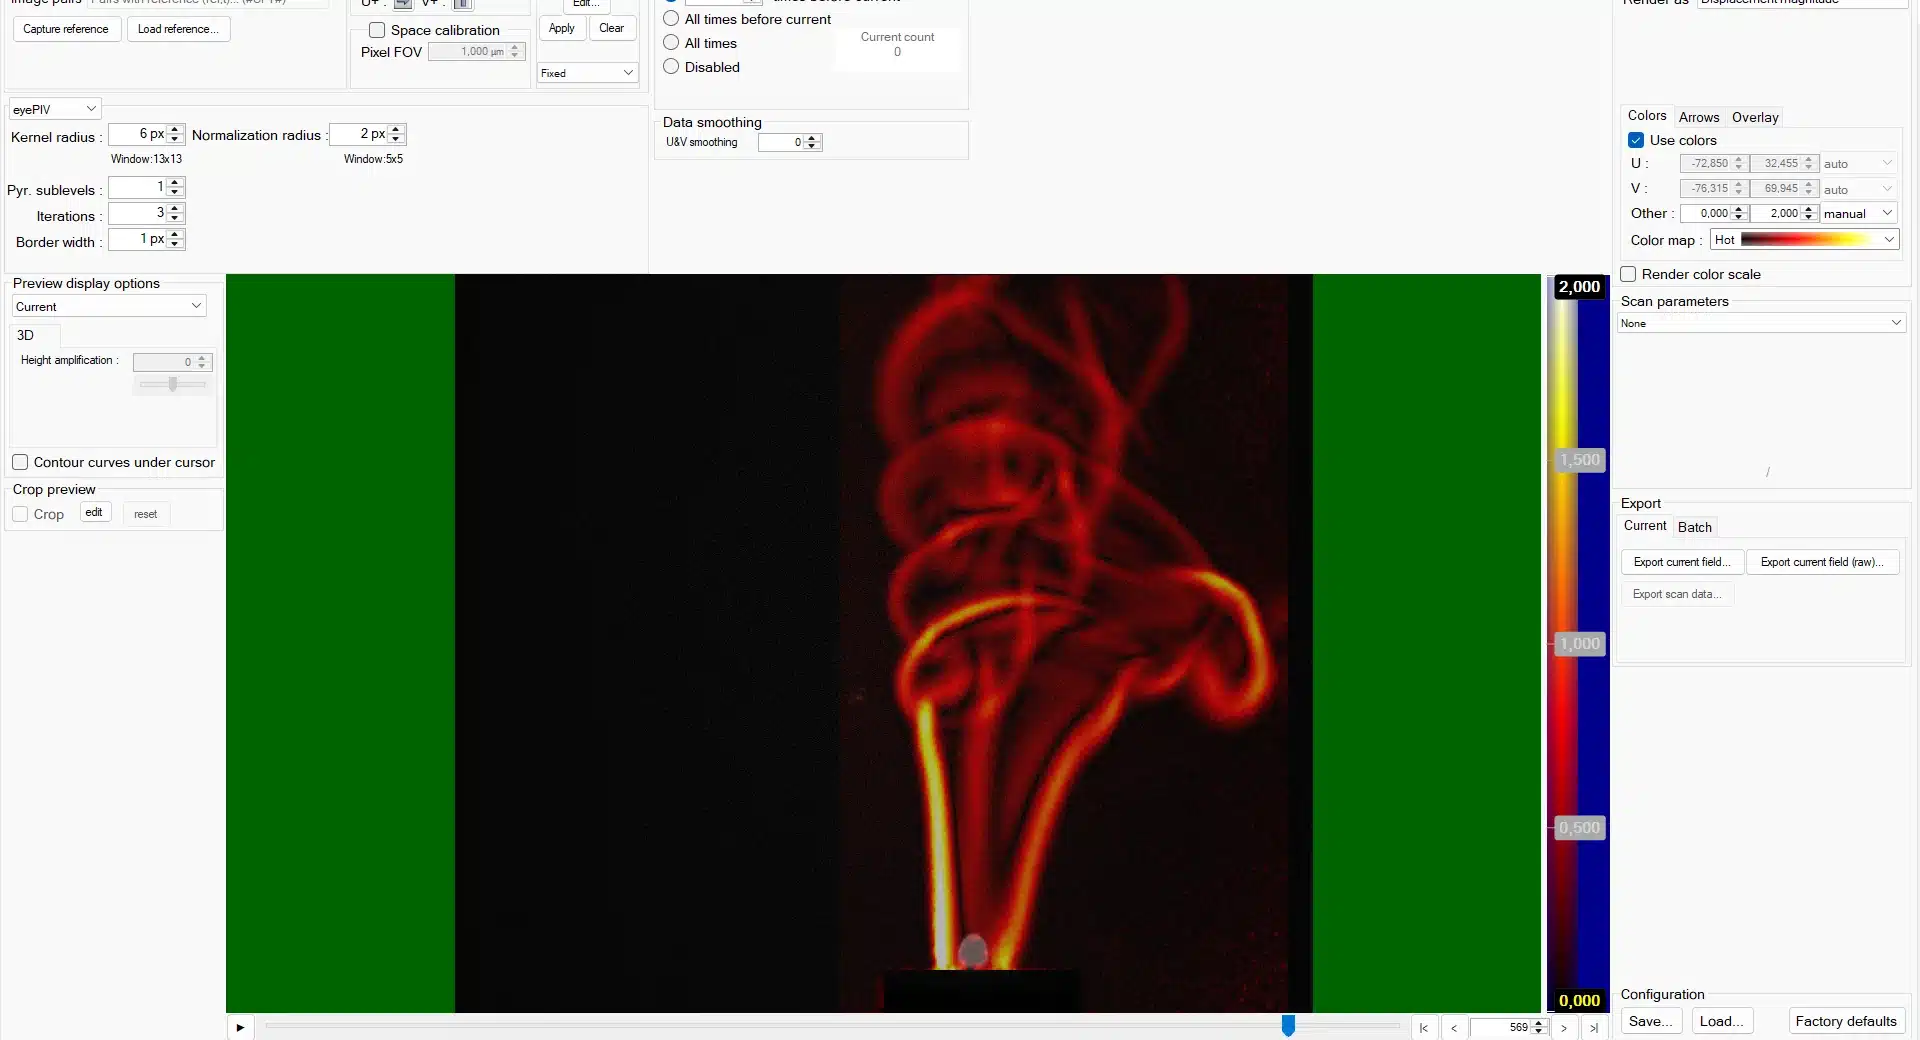Click the Height amplification slider
Viewport: 1920px width, 1040px height.
[173, 384]
